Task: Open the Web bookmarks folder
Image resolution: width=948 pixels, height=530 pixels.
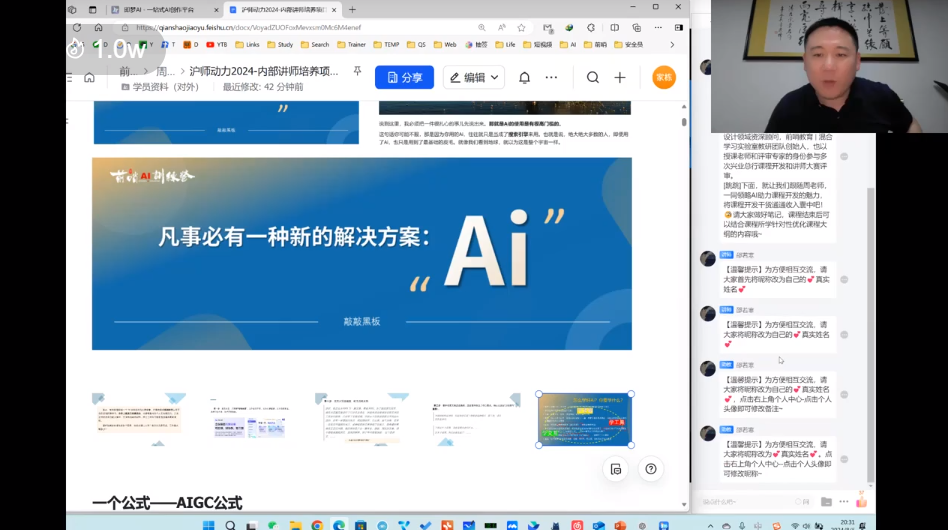Action: click(445, 45)
